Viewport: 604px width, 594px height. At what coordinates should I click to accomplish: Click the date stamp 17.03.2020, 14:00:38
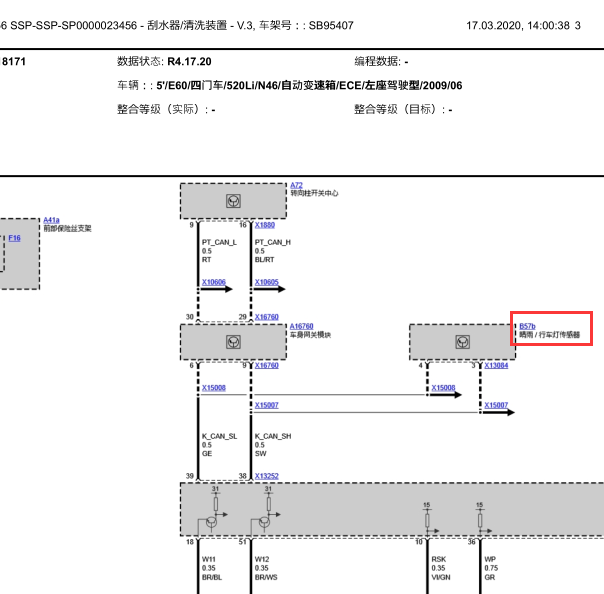point(518,26)
